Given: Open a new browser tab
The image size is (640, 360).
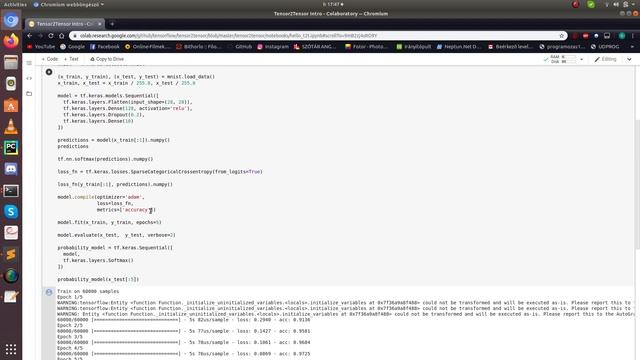Looking at the screenshot, I should tap(112, 24).
